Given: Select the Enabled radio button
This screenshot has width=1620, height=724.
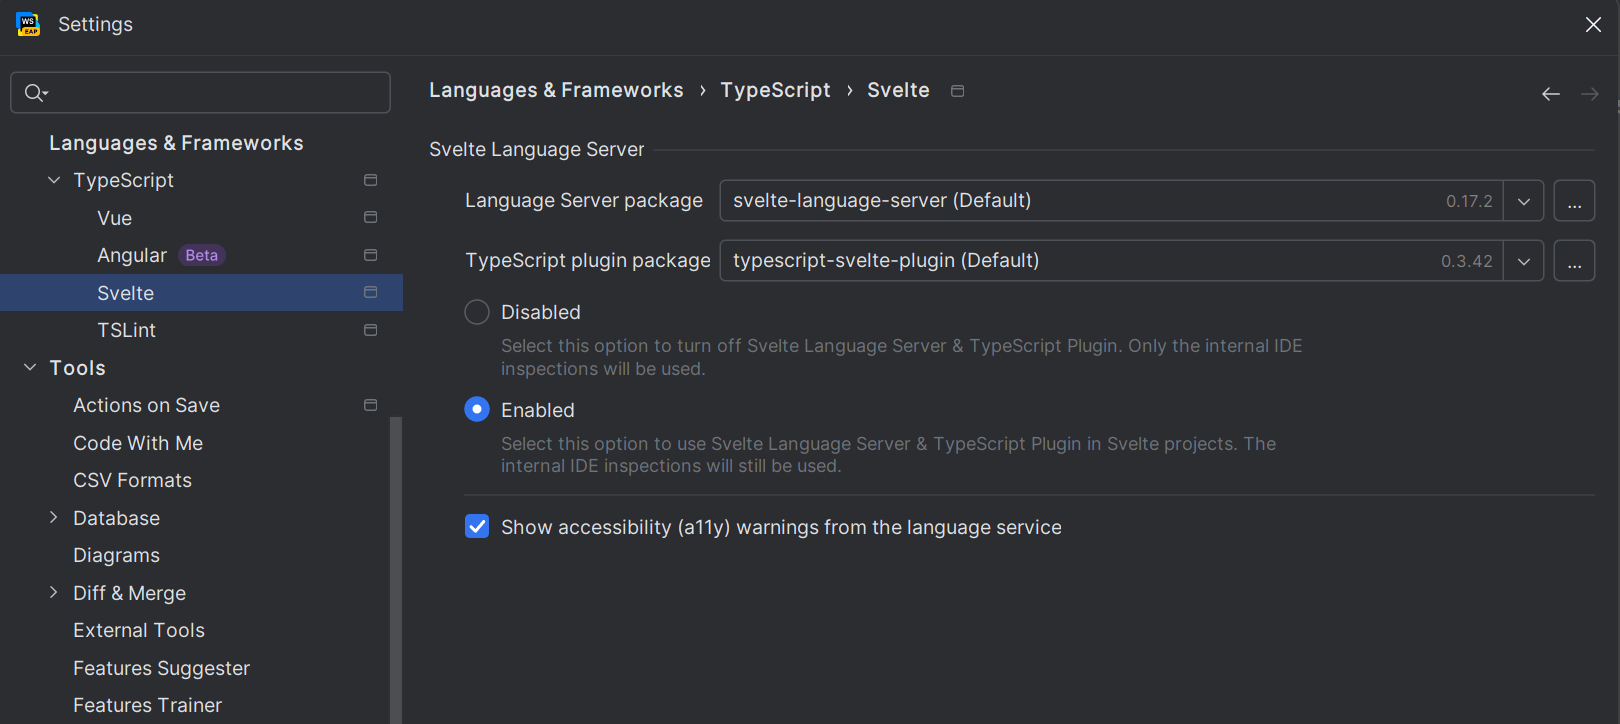Looking at the screenshot, I should (477, 410).
